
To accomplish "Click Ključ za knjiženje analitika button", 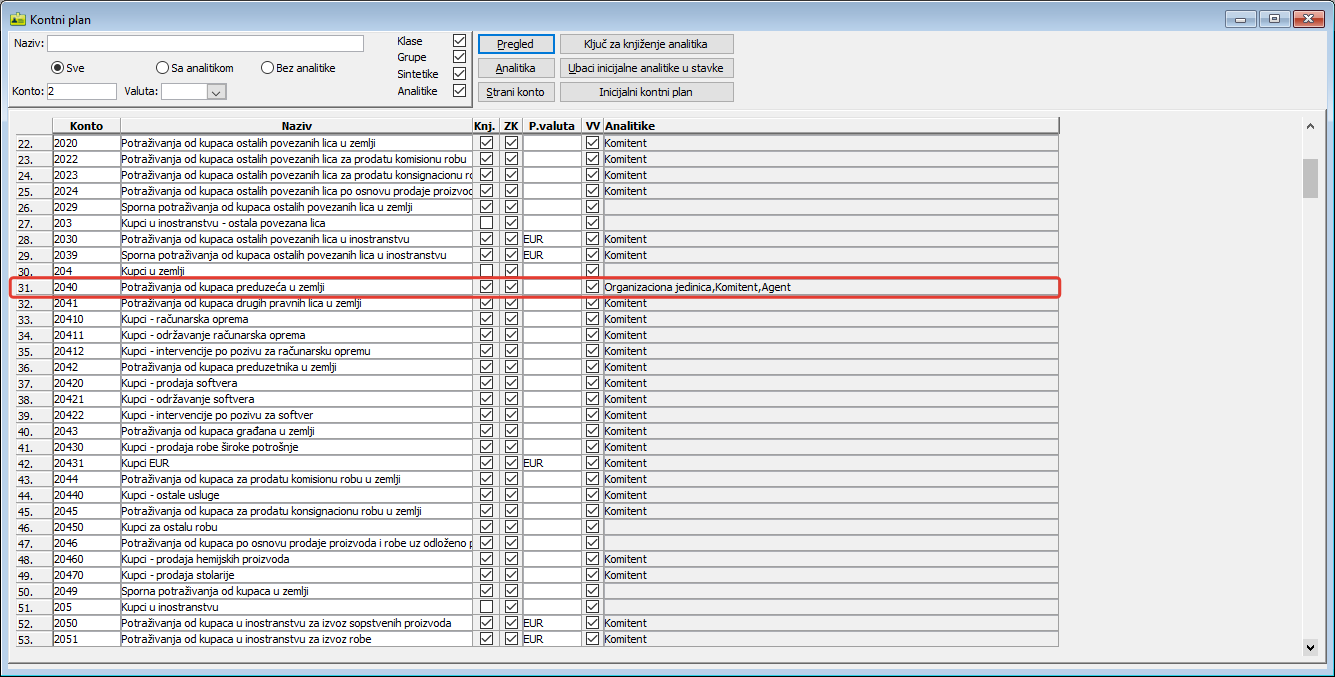I will click(646, 44).
